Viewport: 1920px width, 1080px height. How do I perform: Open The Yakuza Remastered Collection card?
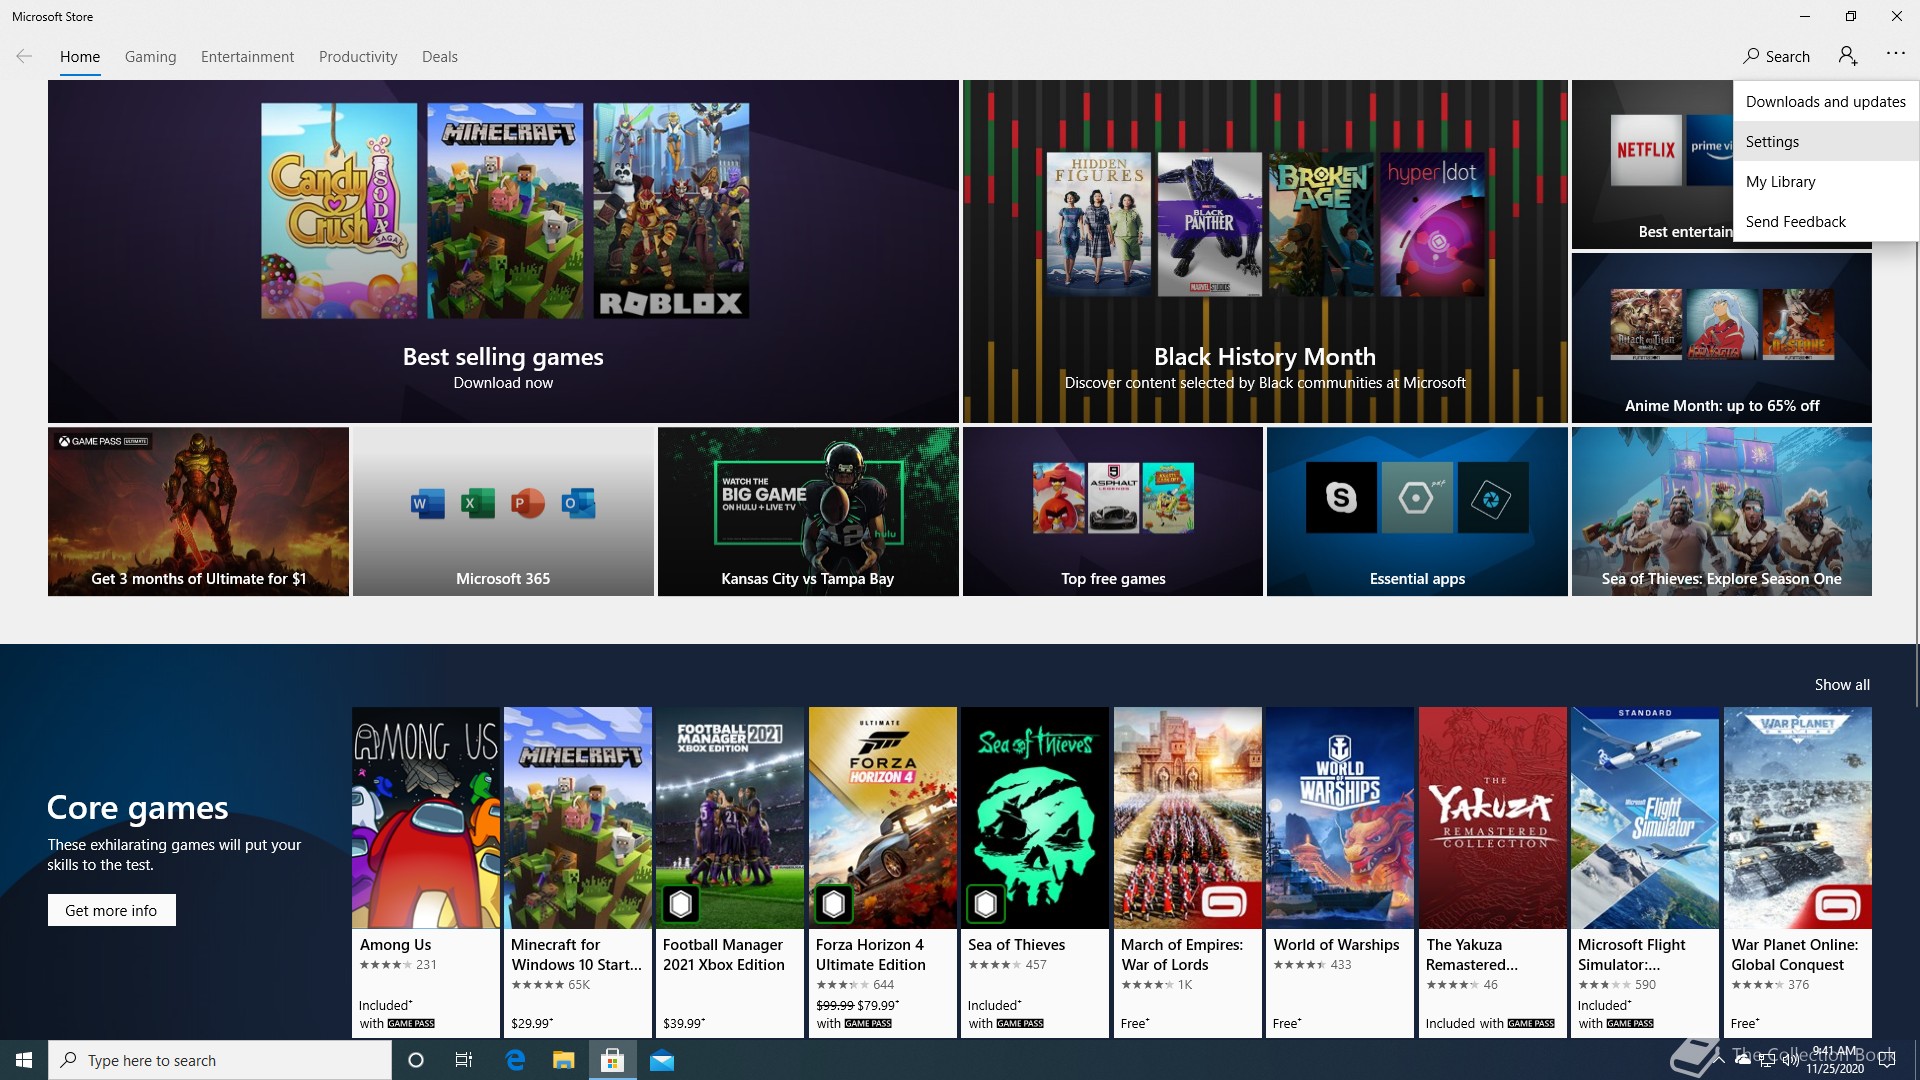(x=1492, y=872)
